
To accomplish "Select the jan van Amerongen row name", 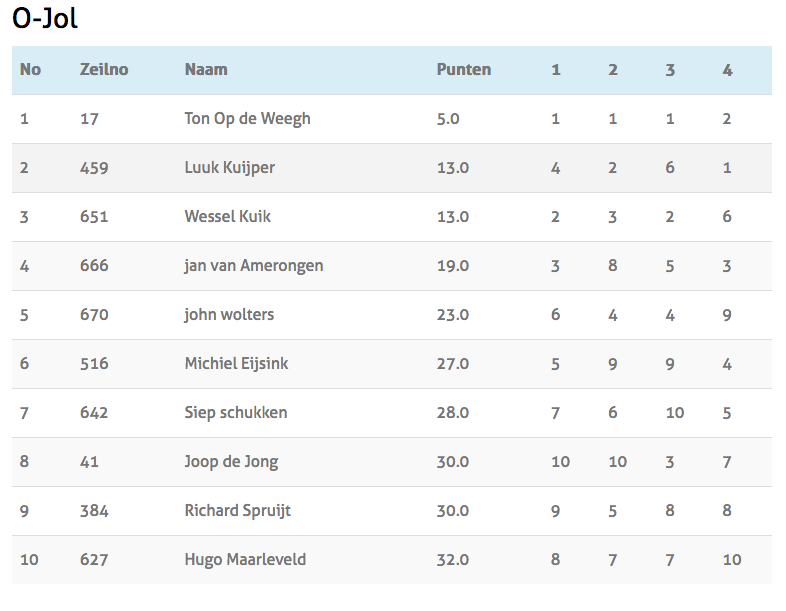I will click(x=253, y=266).
